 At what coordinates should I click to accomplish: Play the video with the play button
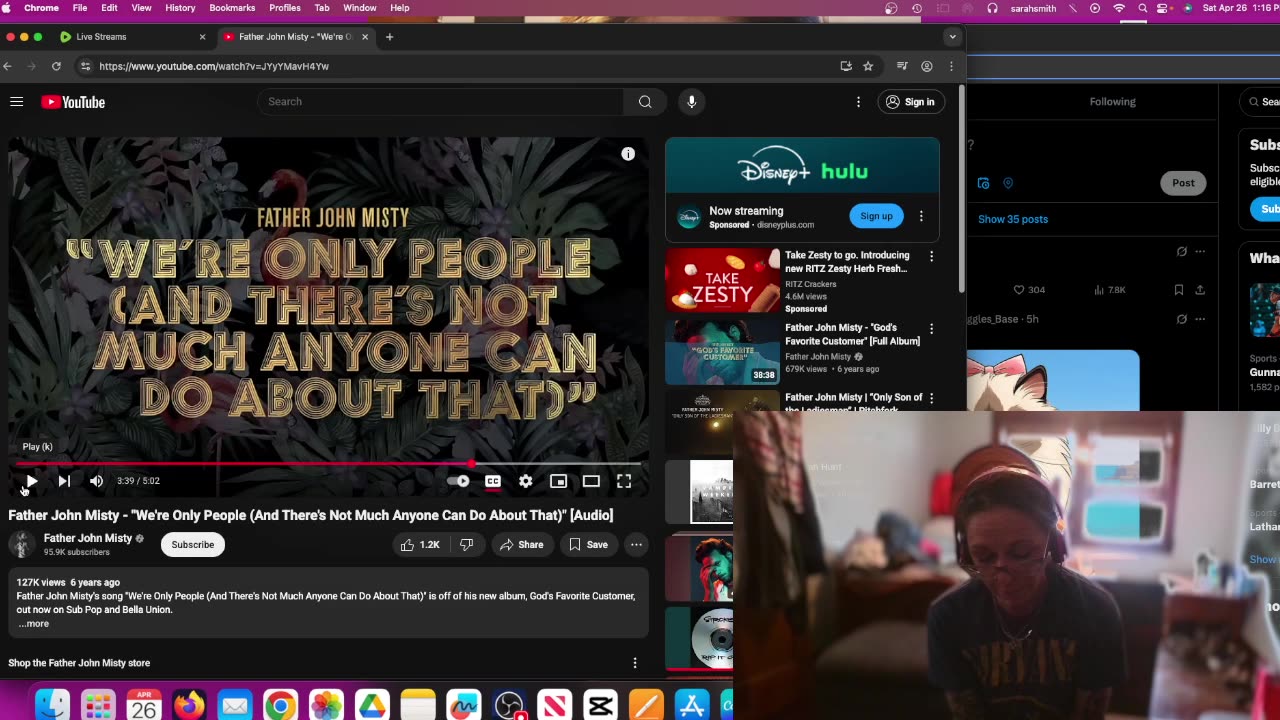31,481
